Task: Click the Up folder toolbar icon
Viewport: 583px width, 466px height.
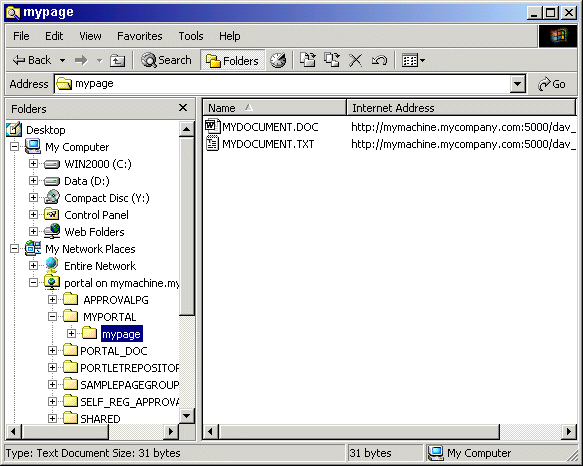Action: coord(117,60)
